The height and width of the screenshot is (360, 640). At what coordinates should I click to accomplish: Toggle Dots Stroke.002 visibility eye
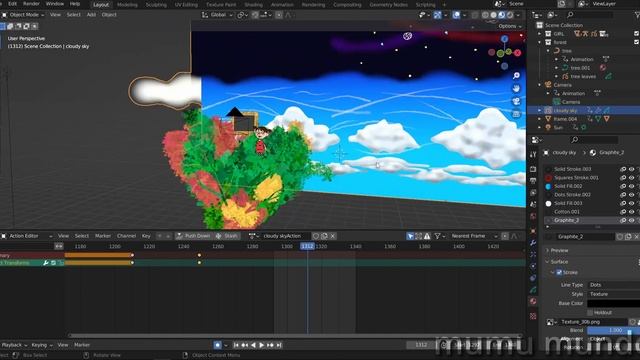(631, 195)
